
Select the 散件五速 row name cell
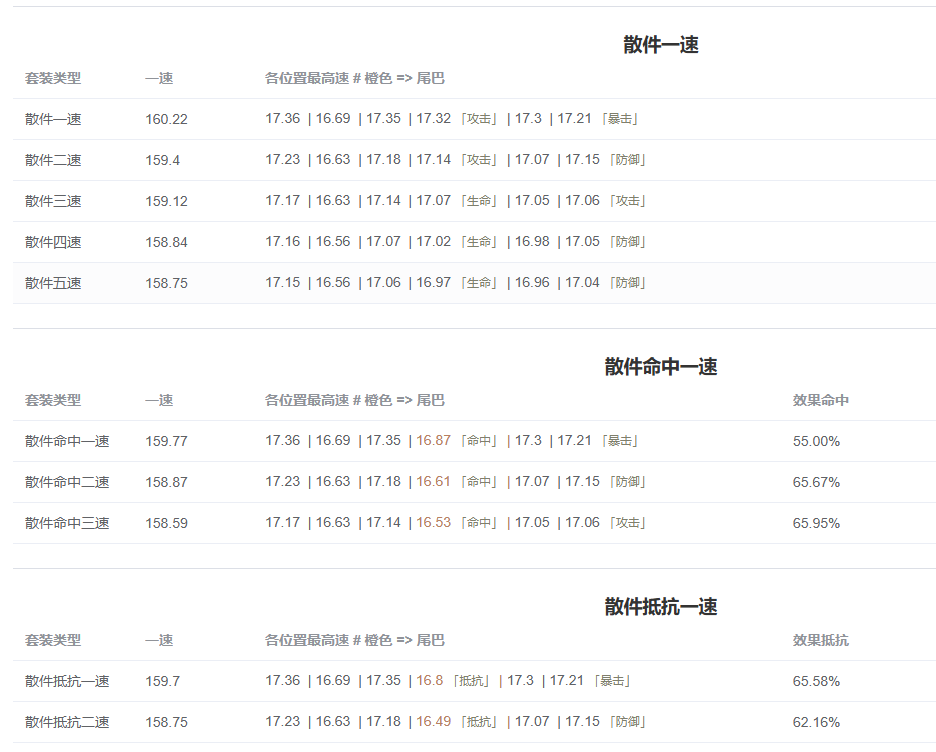[x=53, y=283]
